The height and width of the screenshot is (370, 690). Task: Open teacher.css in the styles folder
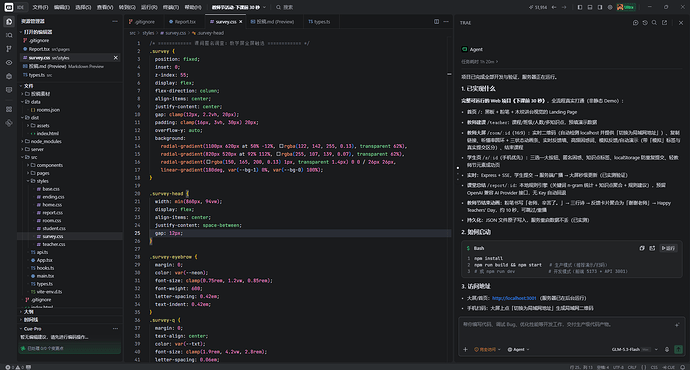[x=54, y=244]
